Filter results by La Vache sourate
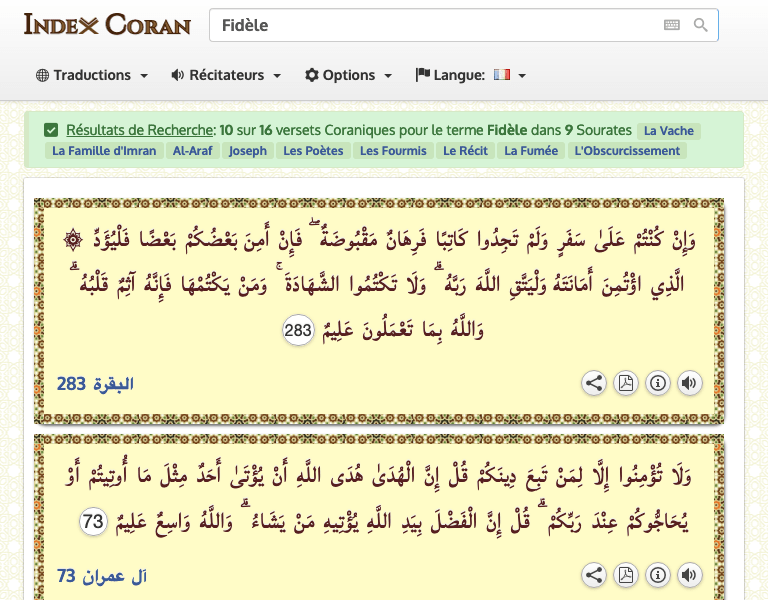This screenshot has height=600, width=768. click(x=669, y=131)
